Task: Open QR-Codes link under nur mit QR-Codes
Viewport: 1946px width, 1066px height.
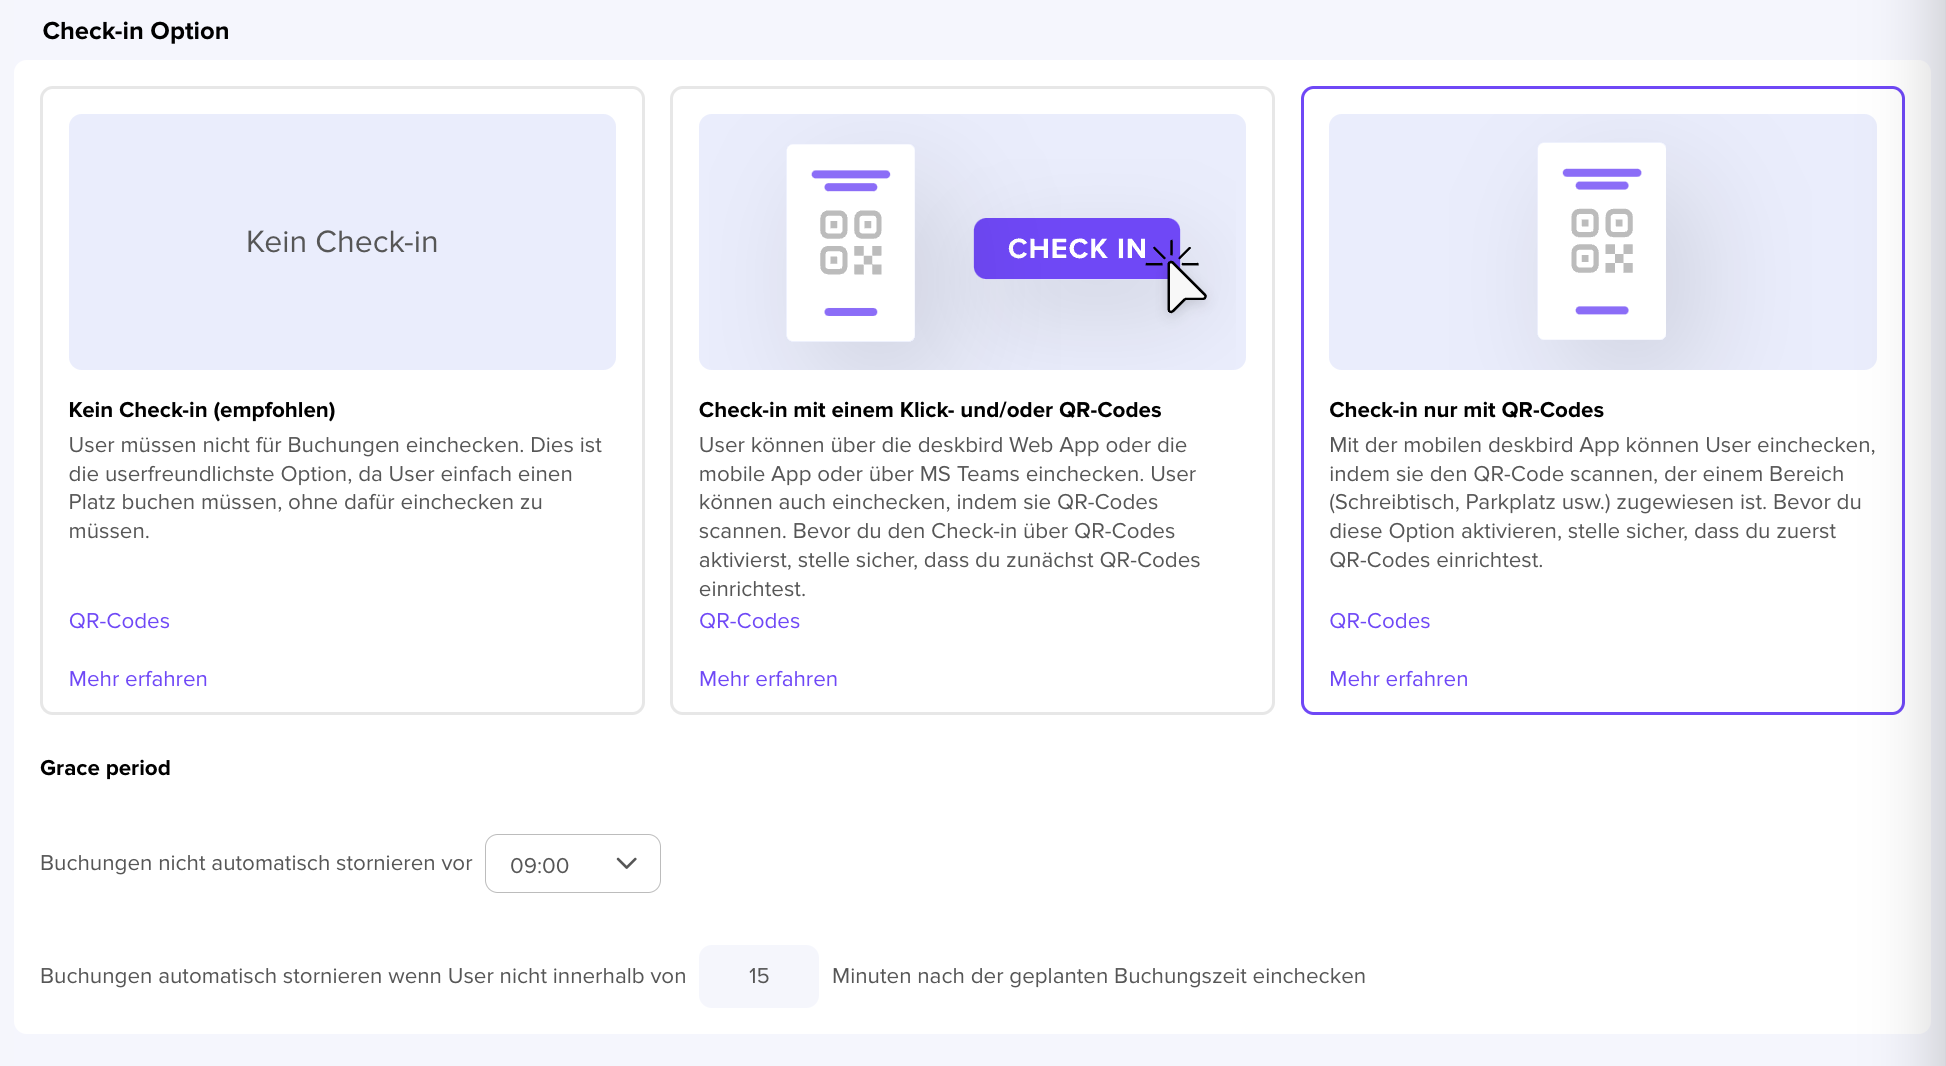Action: pos(1379,621)
